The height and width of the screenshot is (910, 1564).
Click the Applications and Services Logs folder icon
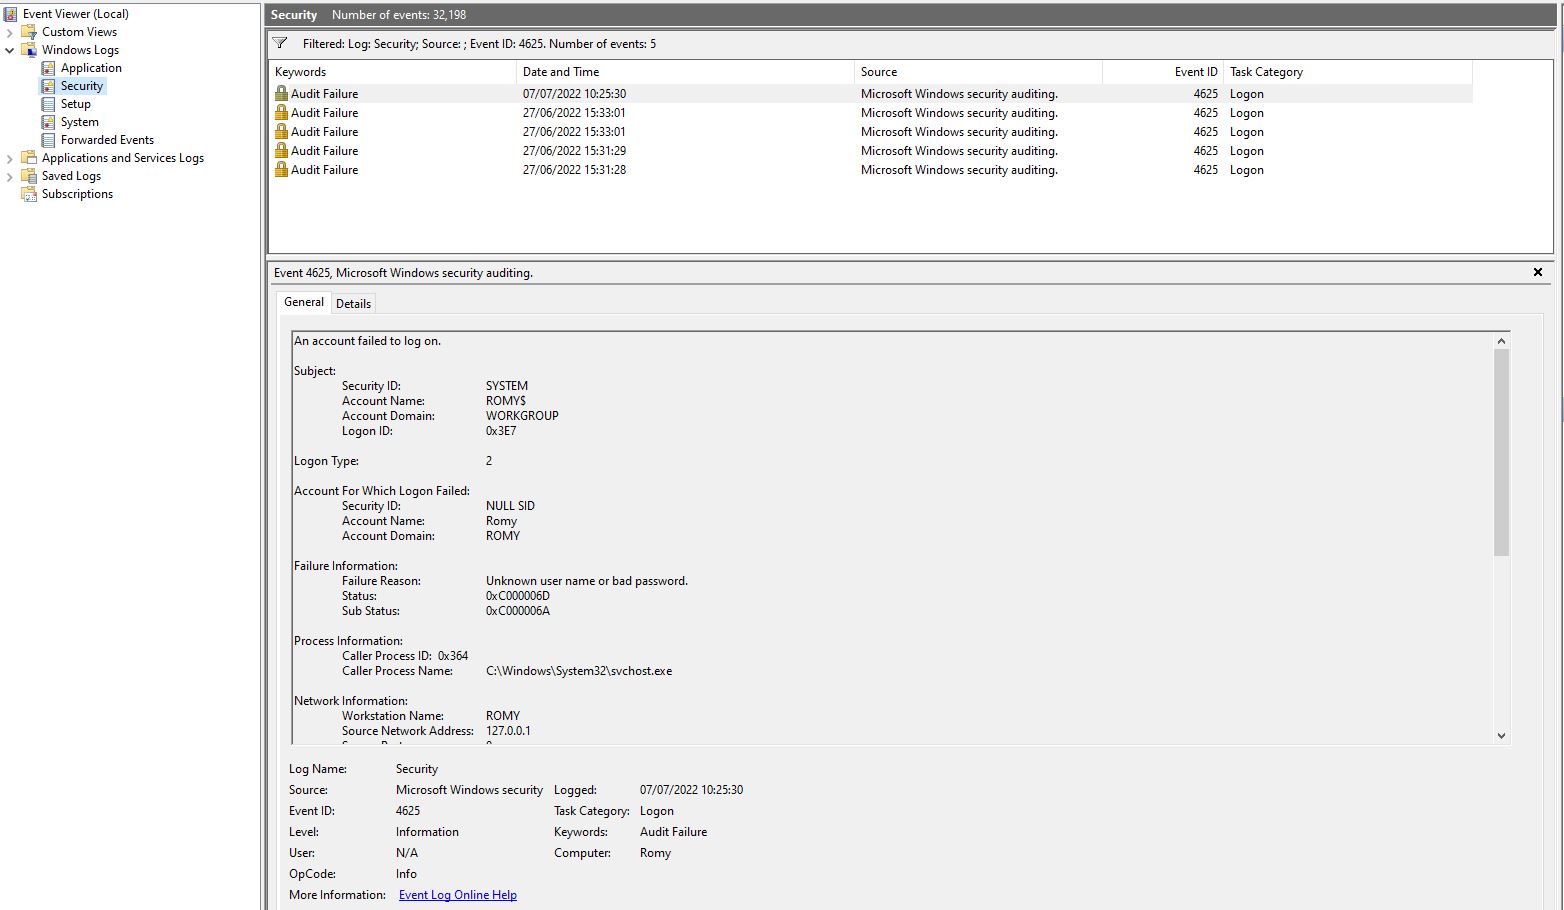pyautogui.click(x=29, y=158)
